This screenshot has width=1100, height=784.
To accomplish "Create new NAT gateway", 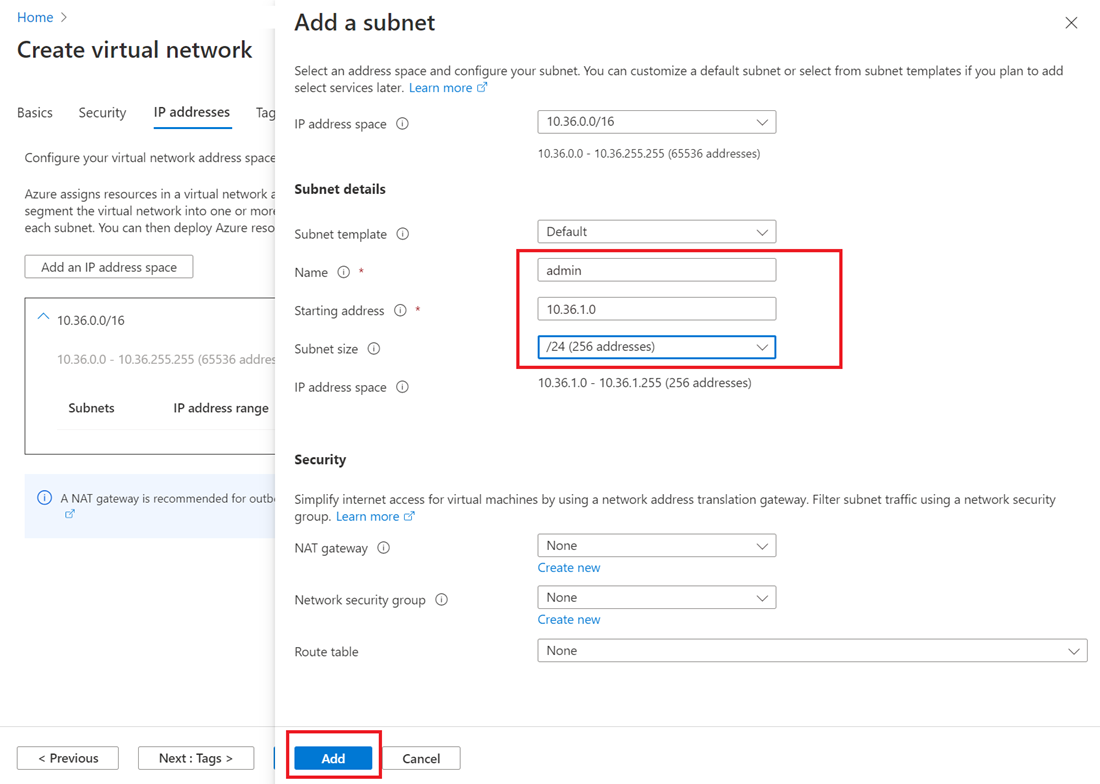I will [568, 567].
